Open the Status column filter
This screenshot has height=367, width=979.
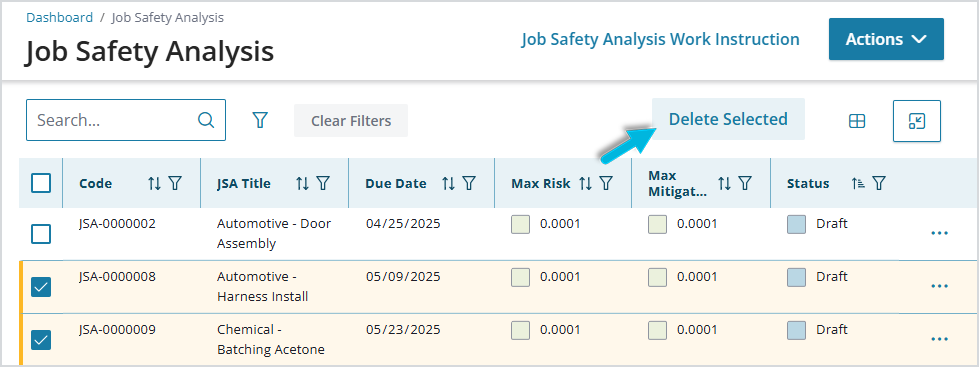(879, 183)
